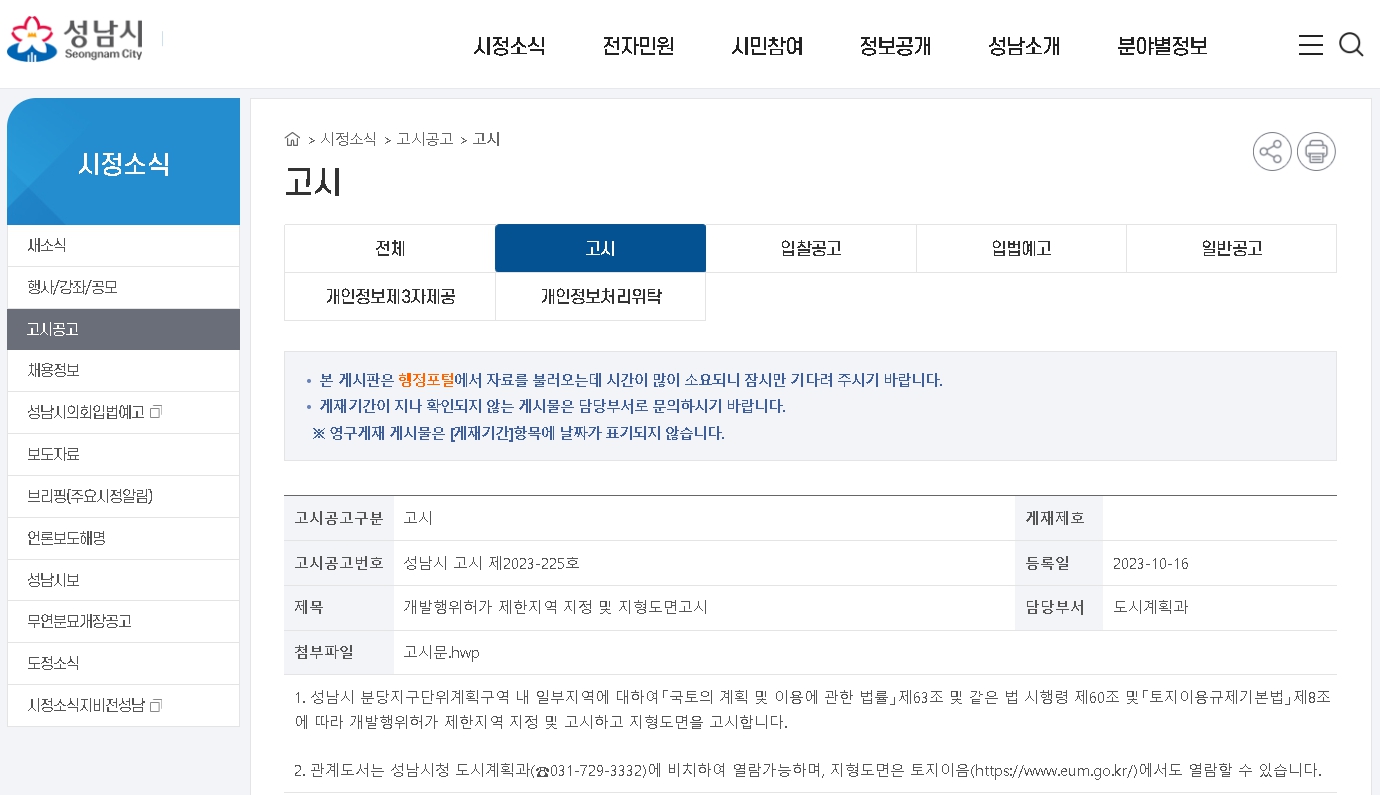Switch to the 개인정보처리위탁 tab

pos(601,297)
